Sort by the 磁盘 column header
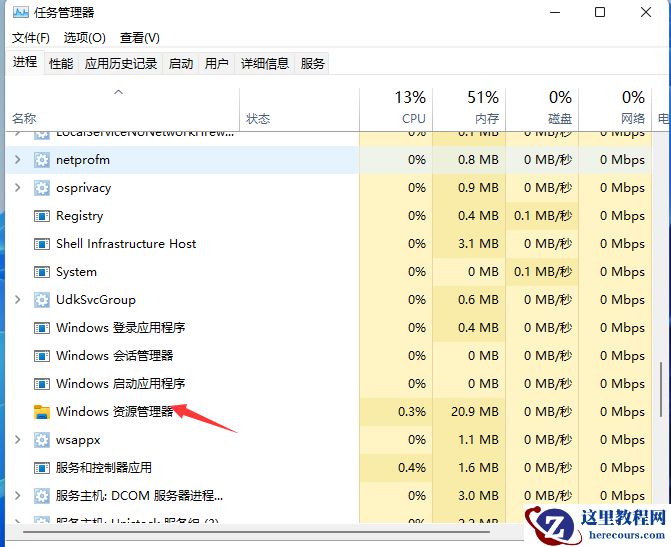Screen dimensions: 671x547 click(542, 110)
